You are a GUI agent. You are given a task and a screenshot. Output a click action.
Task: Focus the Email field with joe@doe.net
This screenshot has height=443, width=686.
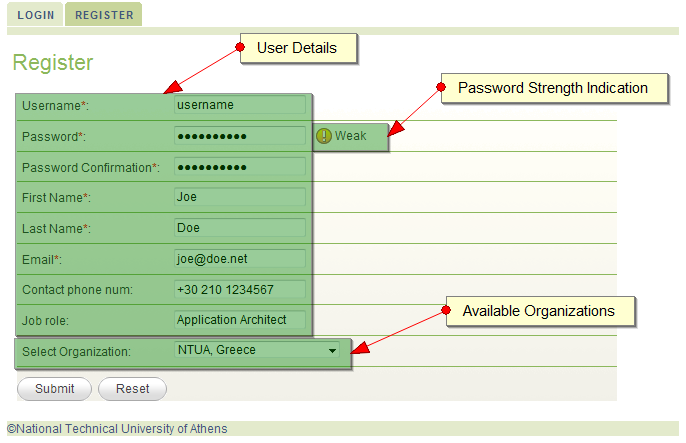[240, 259]
